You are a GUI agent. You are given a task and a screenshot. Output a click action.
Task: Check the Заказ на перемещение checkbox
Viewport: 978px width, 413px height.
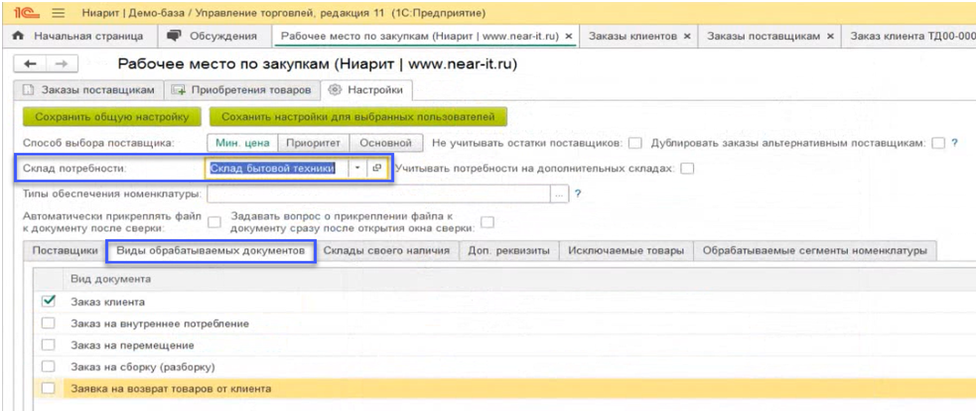(48, 344)
